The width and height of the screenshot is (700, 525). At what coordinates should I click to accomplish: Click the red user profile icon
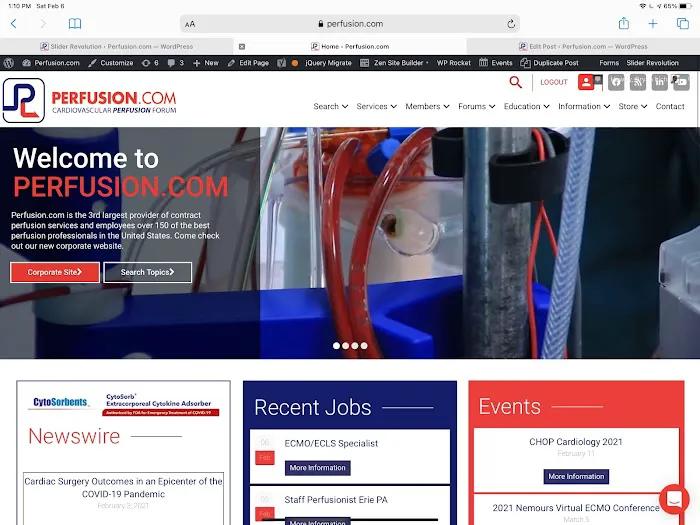point(586,82)
